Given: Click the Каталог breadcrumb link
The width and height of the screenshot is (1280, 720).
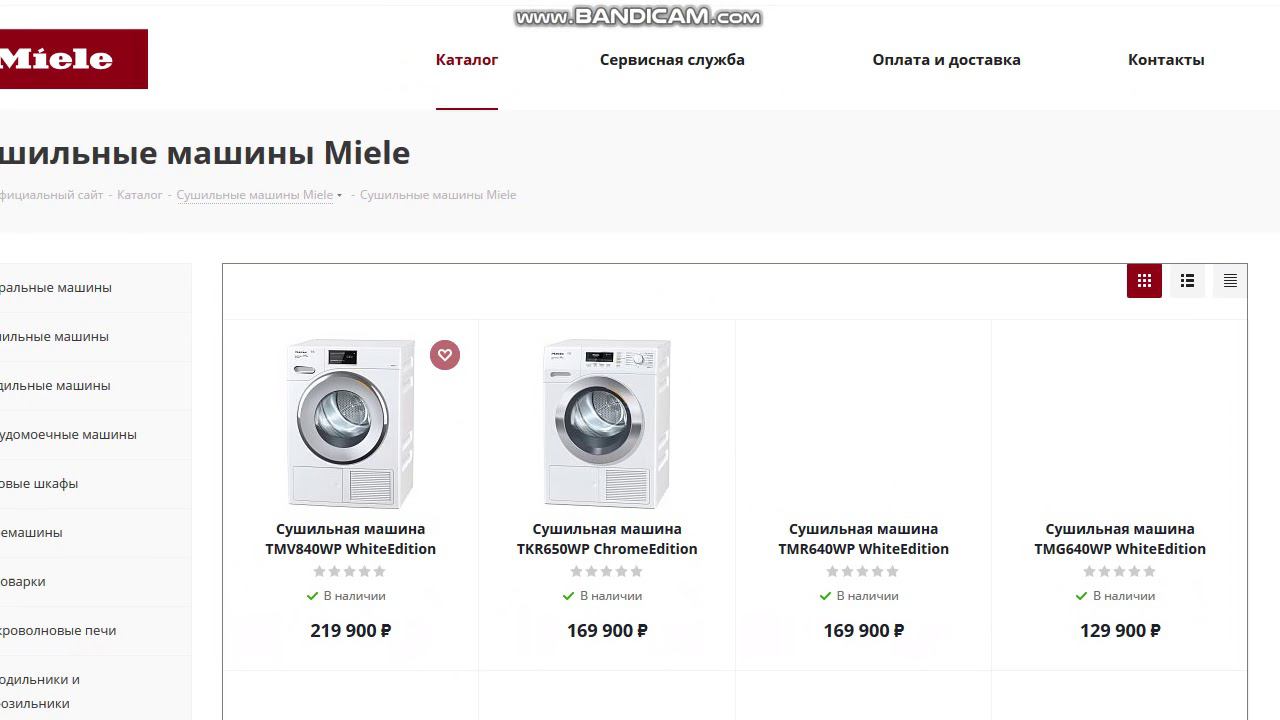Looking at the screenshot, I should (139, 195).
